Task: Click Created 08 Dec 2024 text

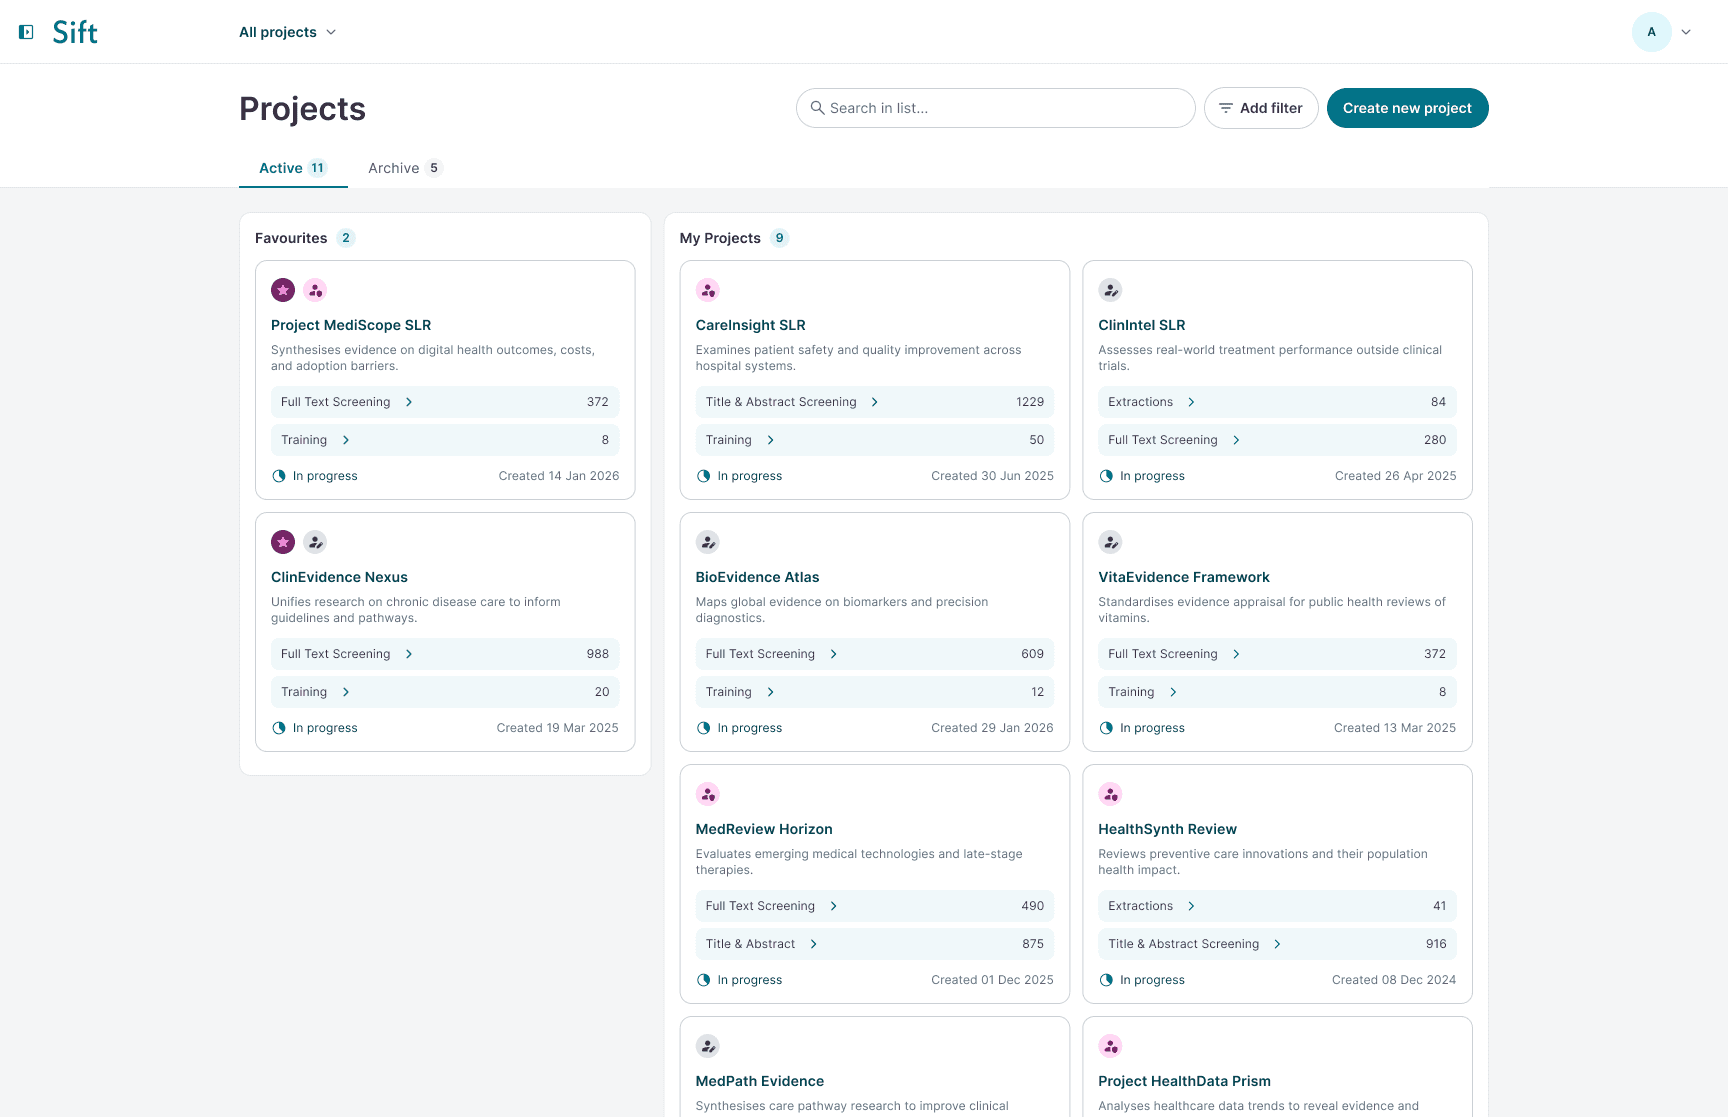Action: [x=1394, y=980]
